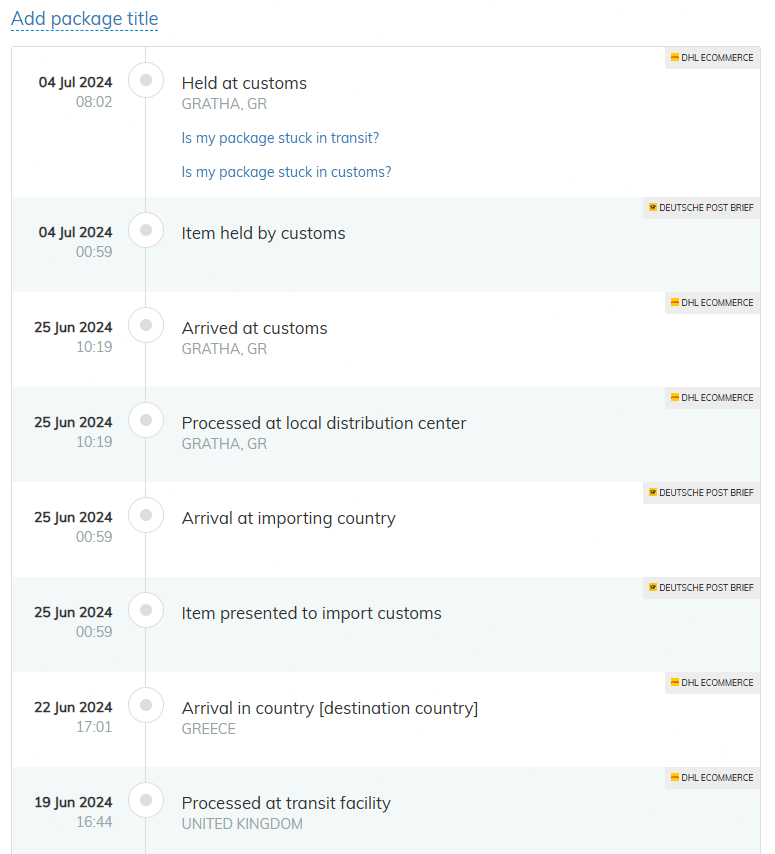Click Deutsche Post Brief badge on Arrival at importing country

tap(701, 492)
